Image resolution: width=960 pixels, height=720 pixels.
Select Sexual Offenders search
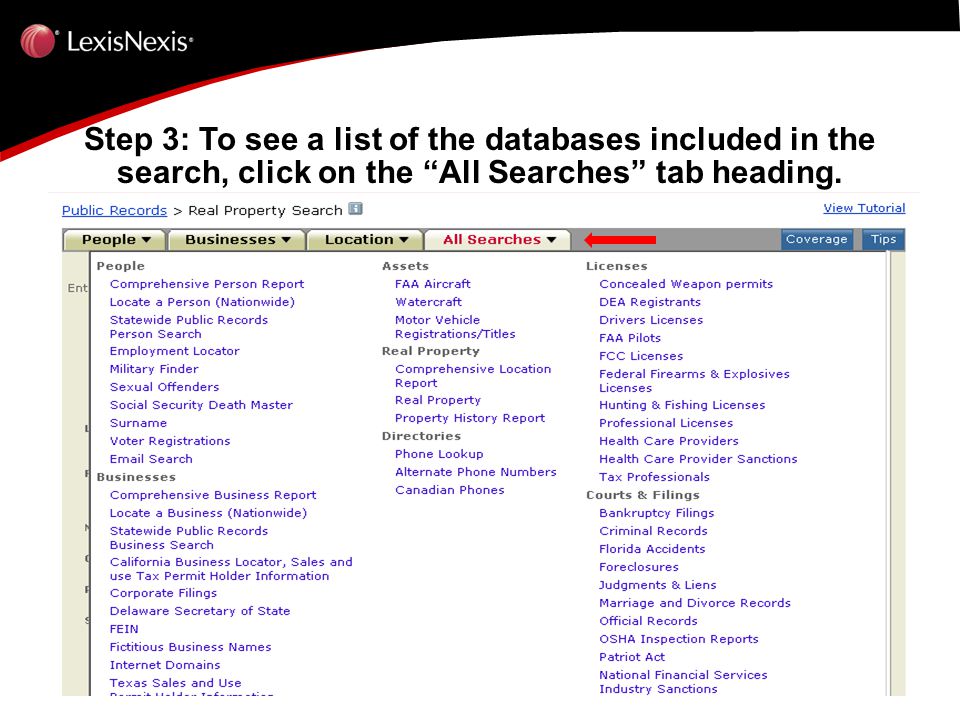[x=165, y=387]
